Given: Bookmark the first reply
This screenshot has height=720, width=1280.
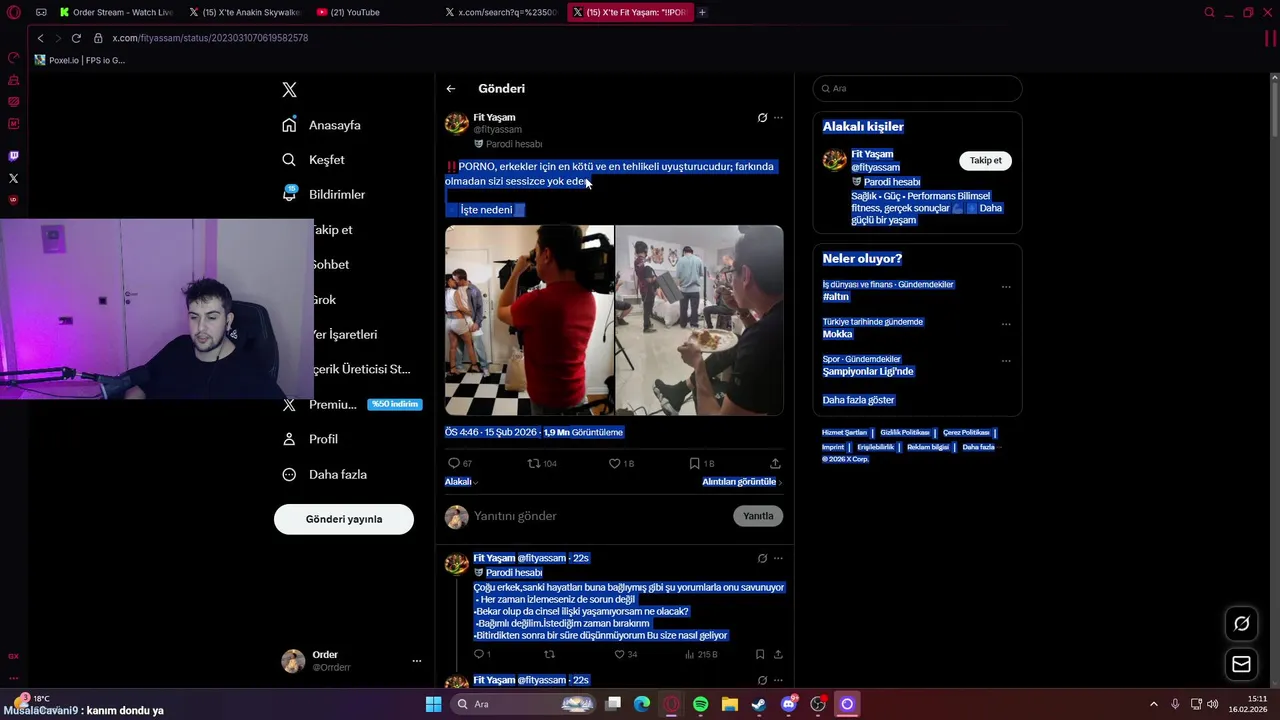Looking at the screenshot, I should [760, 655].
